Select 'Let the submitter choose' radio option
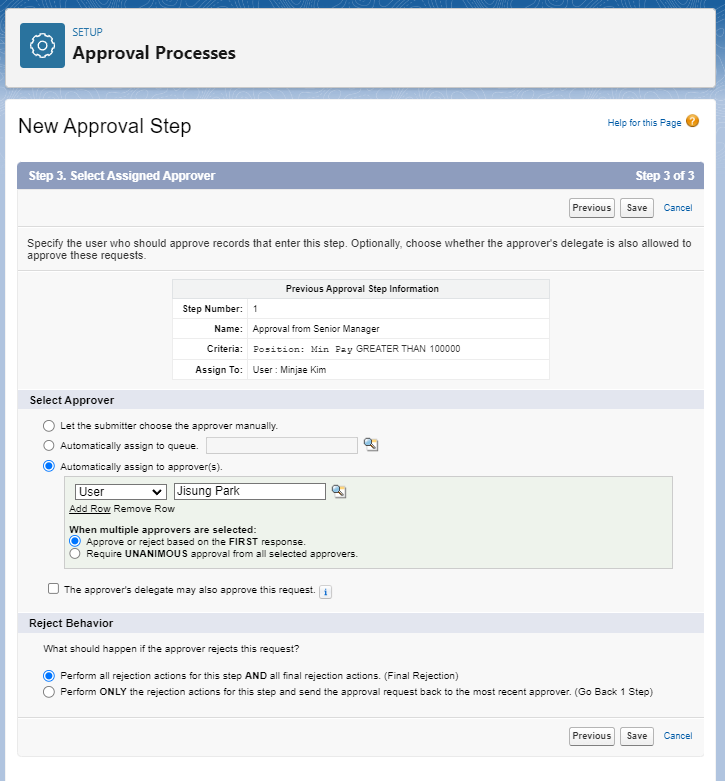725x781 pixels. [x=49, y=425]
